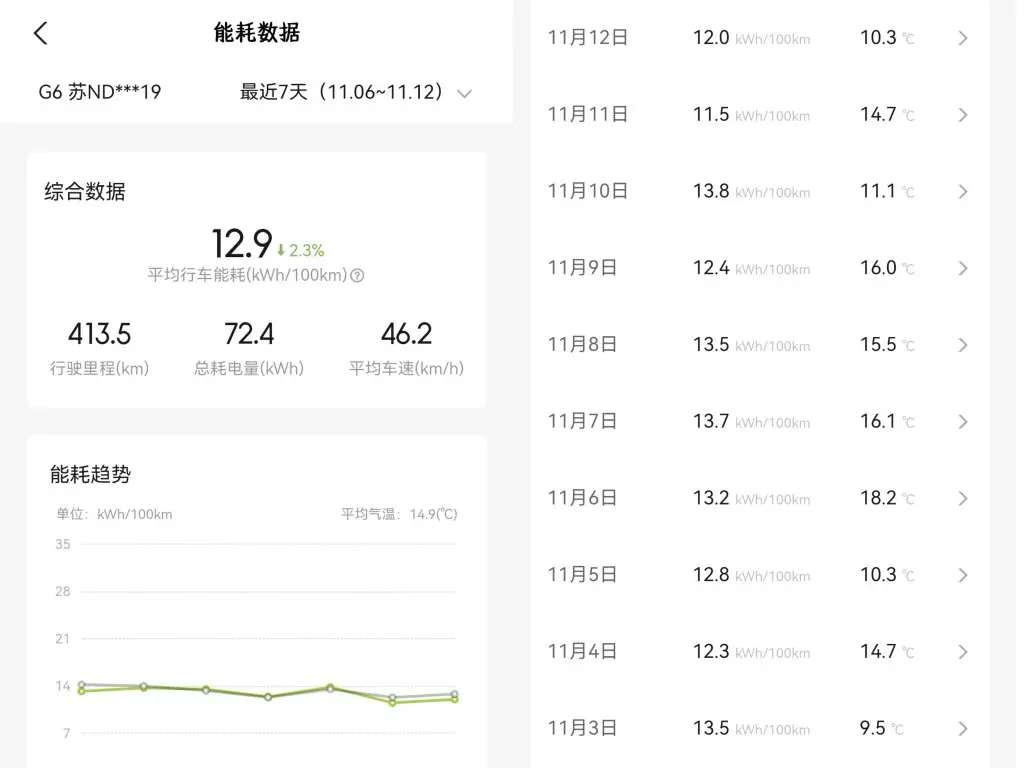This screenshot has width=1024, height=768.
Task: Open details arrow for 11月9日
Action: coord(963,268)
